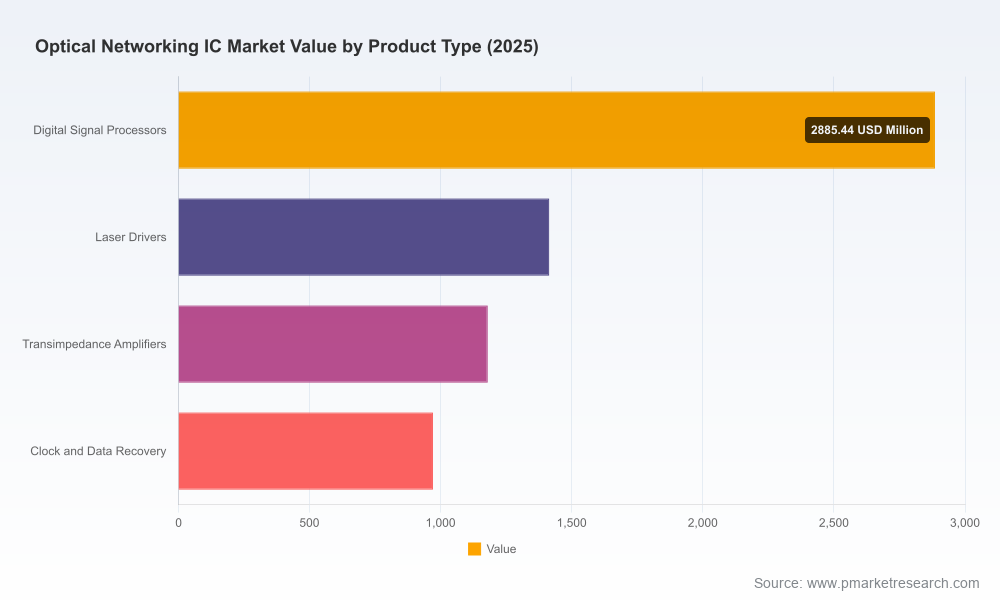Select the purple Laser Drivers bar
1000x600 pixels.
click(x=364, y=237)
